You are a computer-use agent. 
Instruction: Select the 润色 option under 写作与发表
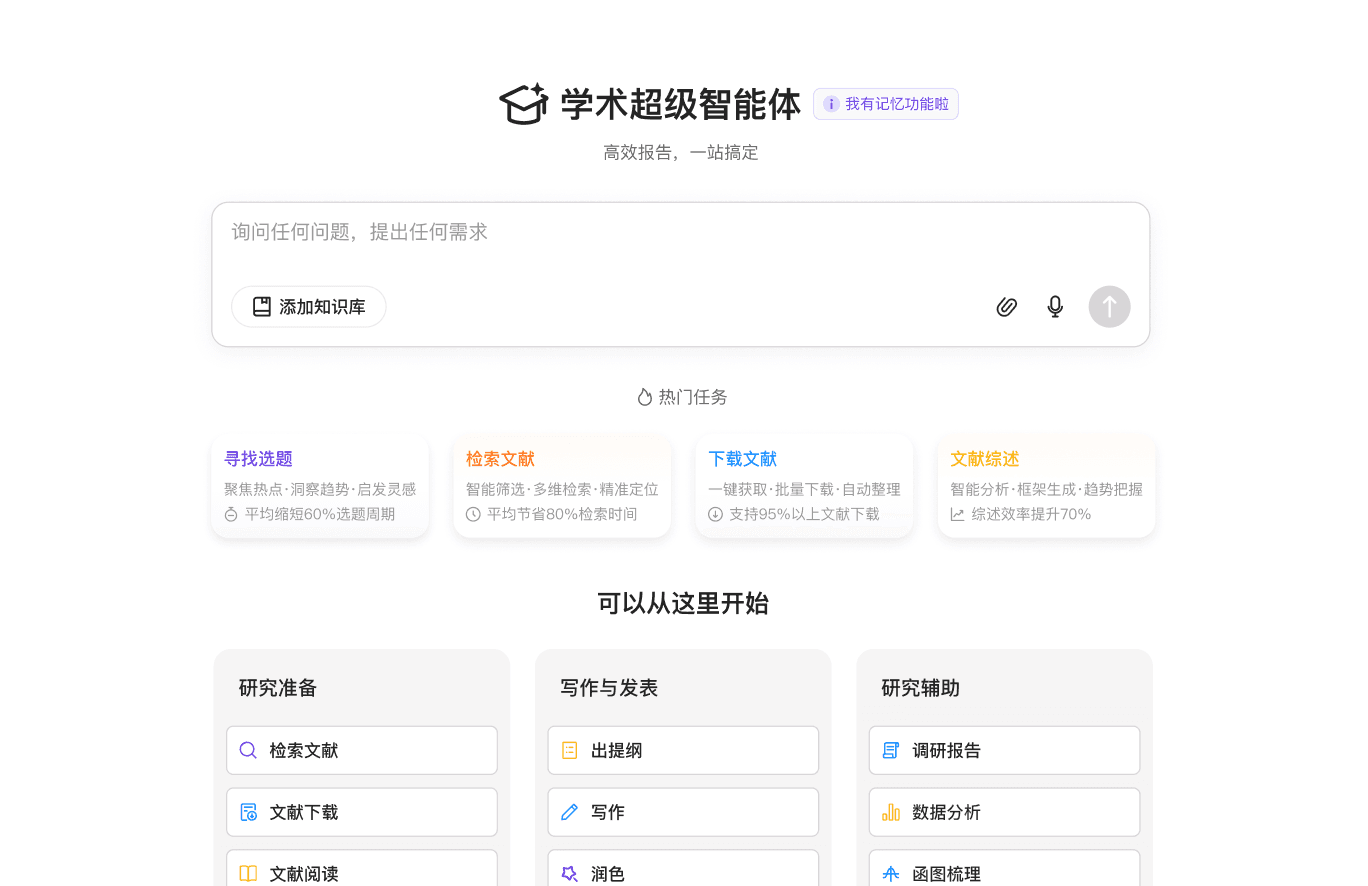coord(683,873)
